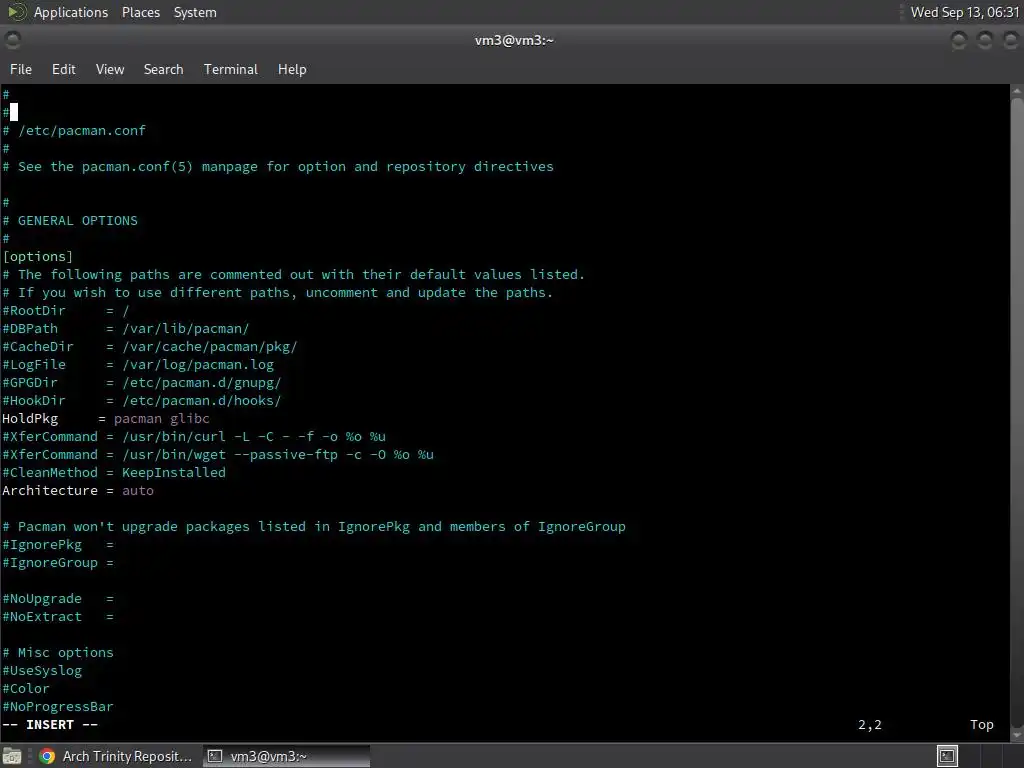Click the 'pacman glibc' value

click(162, 419)
